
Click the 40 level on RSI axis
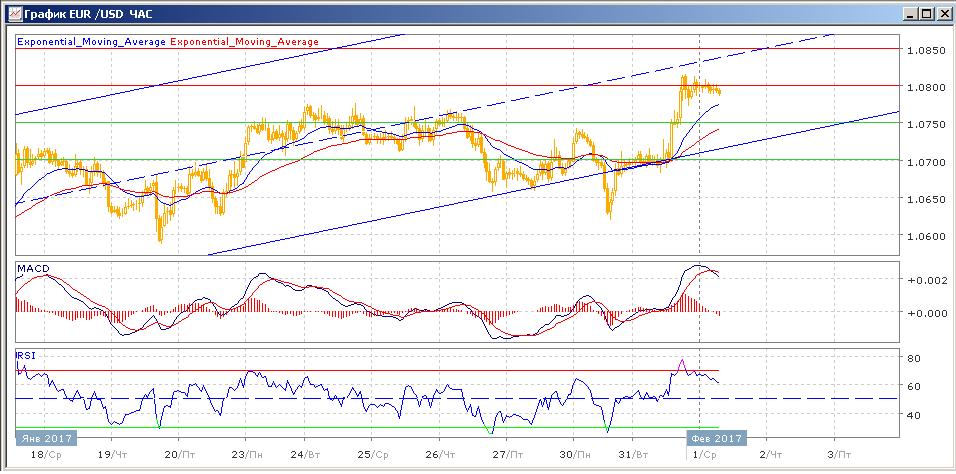[x=912, y=415]
